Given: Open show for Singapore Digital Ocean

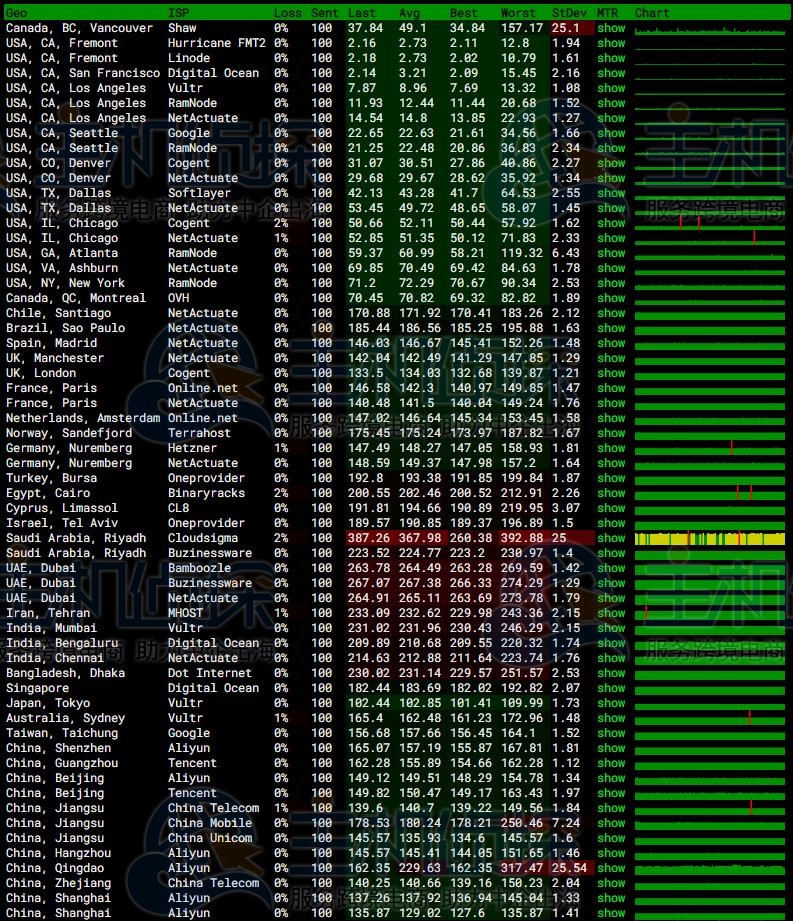Looking at the screenshot, I should coord(611,688).
